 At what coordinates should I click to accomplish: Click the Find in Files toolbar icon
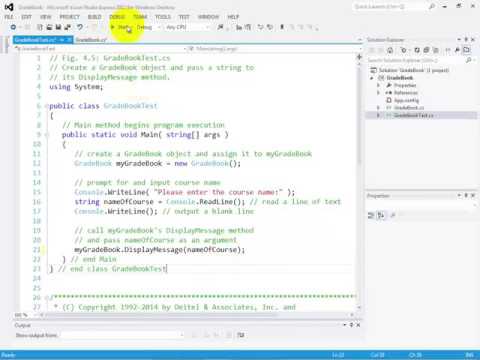pos(220,27)
